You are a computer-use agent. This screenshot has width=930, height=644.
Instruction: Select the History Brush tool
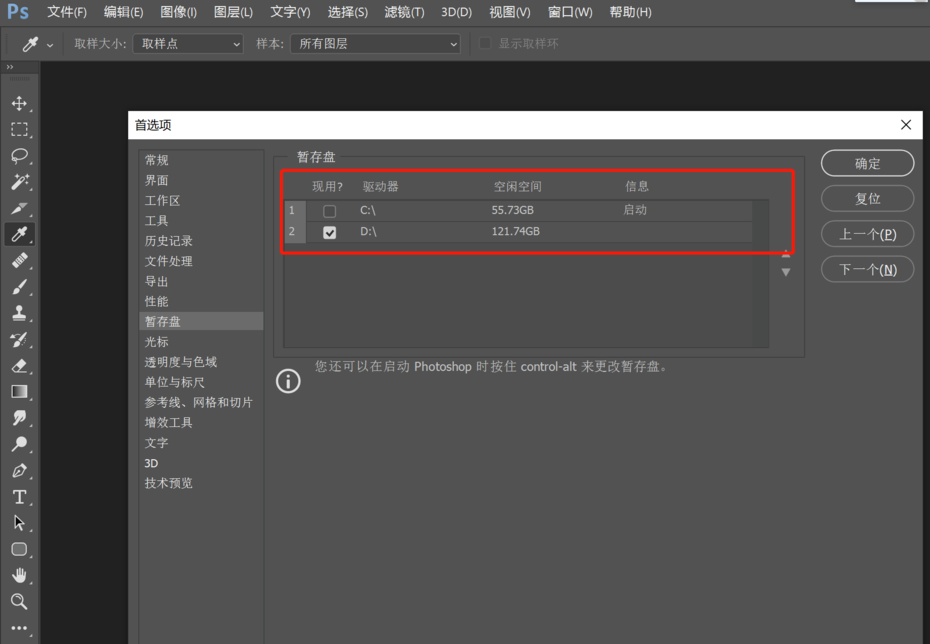pyautogui.click(x=19, y=339)
